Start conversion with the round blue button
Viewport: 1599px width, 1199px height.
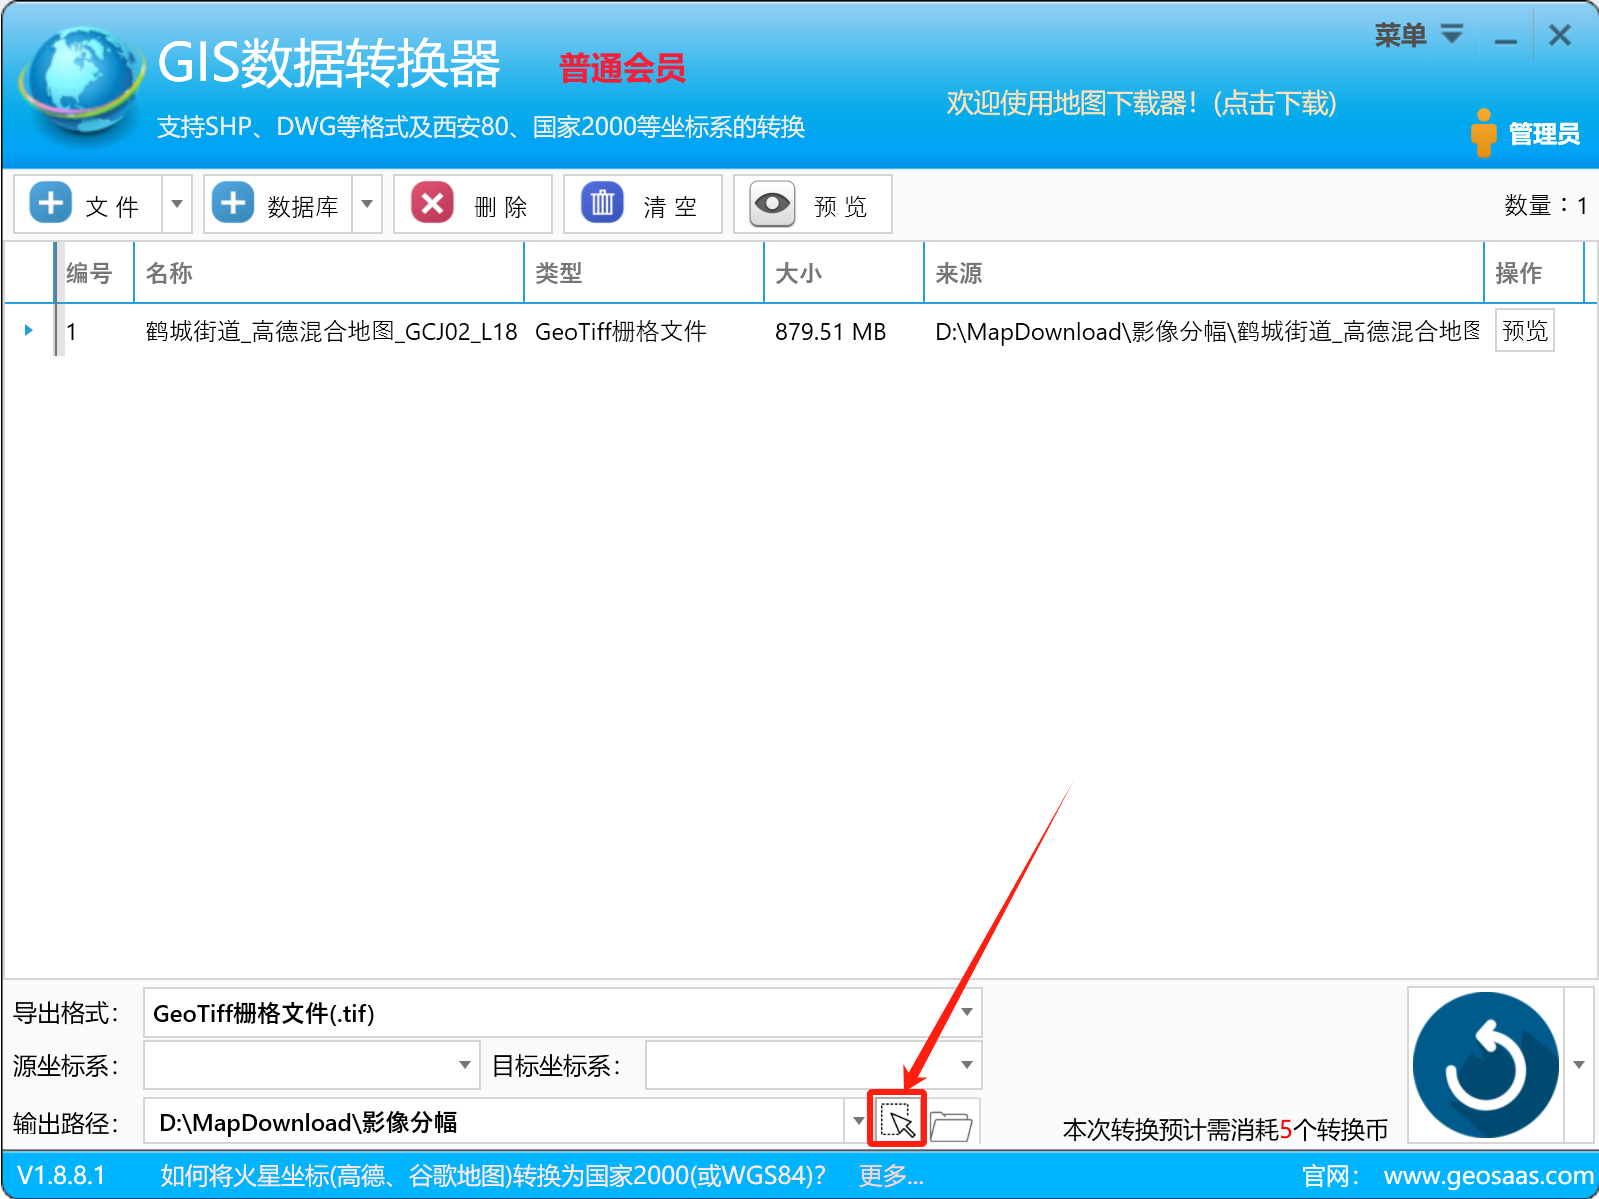tap(1485, 1064)
